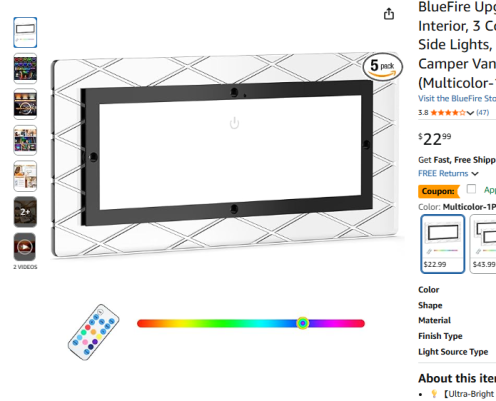Select the third dark interior thumbnail
The height and width of the screenshot is (401, 496).
(25, 104)
